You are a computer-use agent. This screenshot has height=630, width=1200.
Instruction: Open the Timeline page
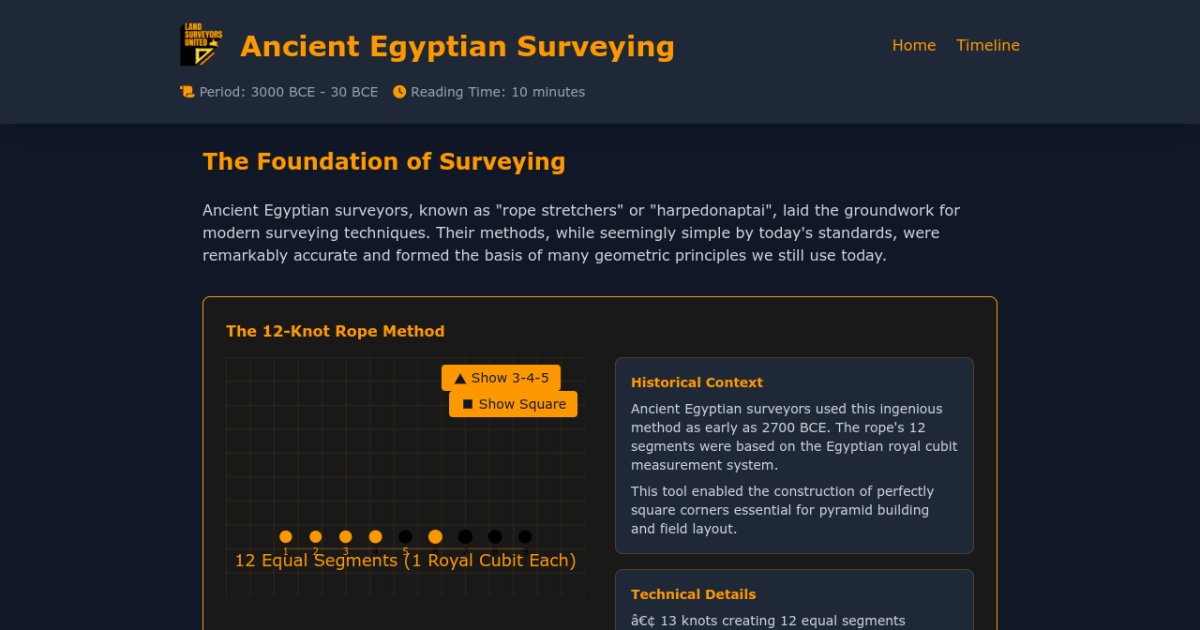click(988, 45)
